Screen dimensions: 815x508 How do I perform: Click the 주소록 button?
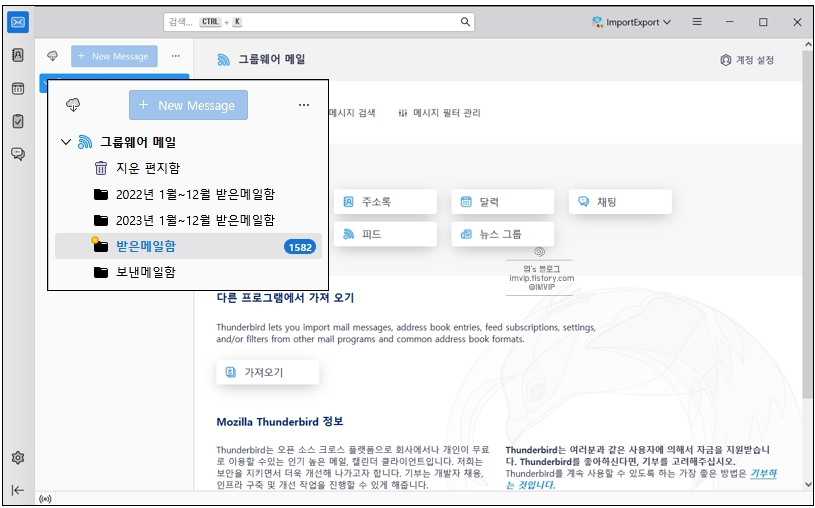click(x=385, y=202)
